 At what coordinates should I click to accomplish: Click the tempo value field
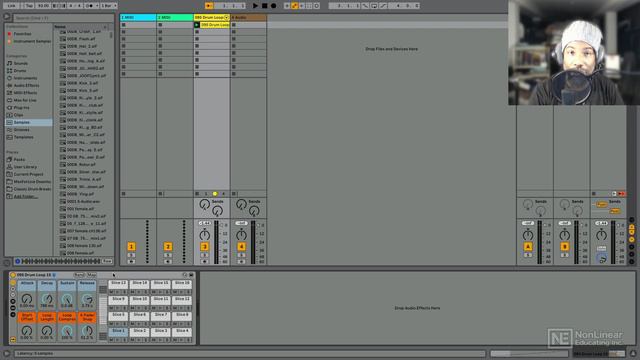tap(43, 6)
